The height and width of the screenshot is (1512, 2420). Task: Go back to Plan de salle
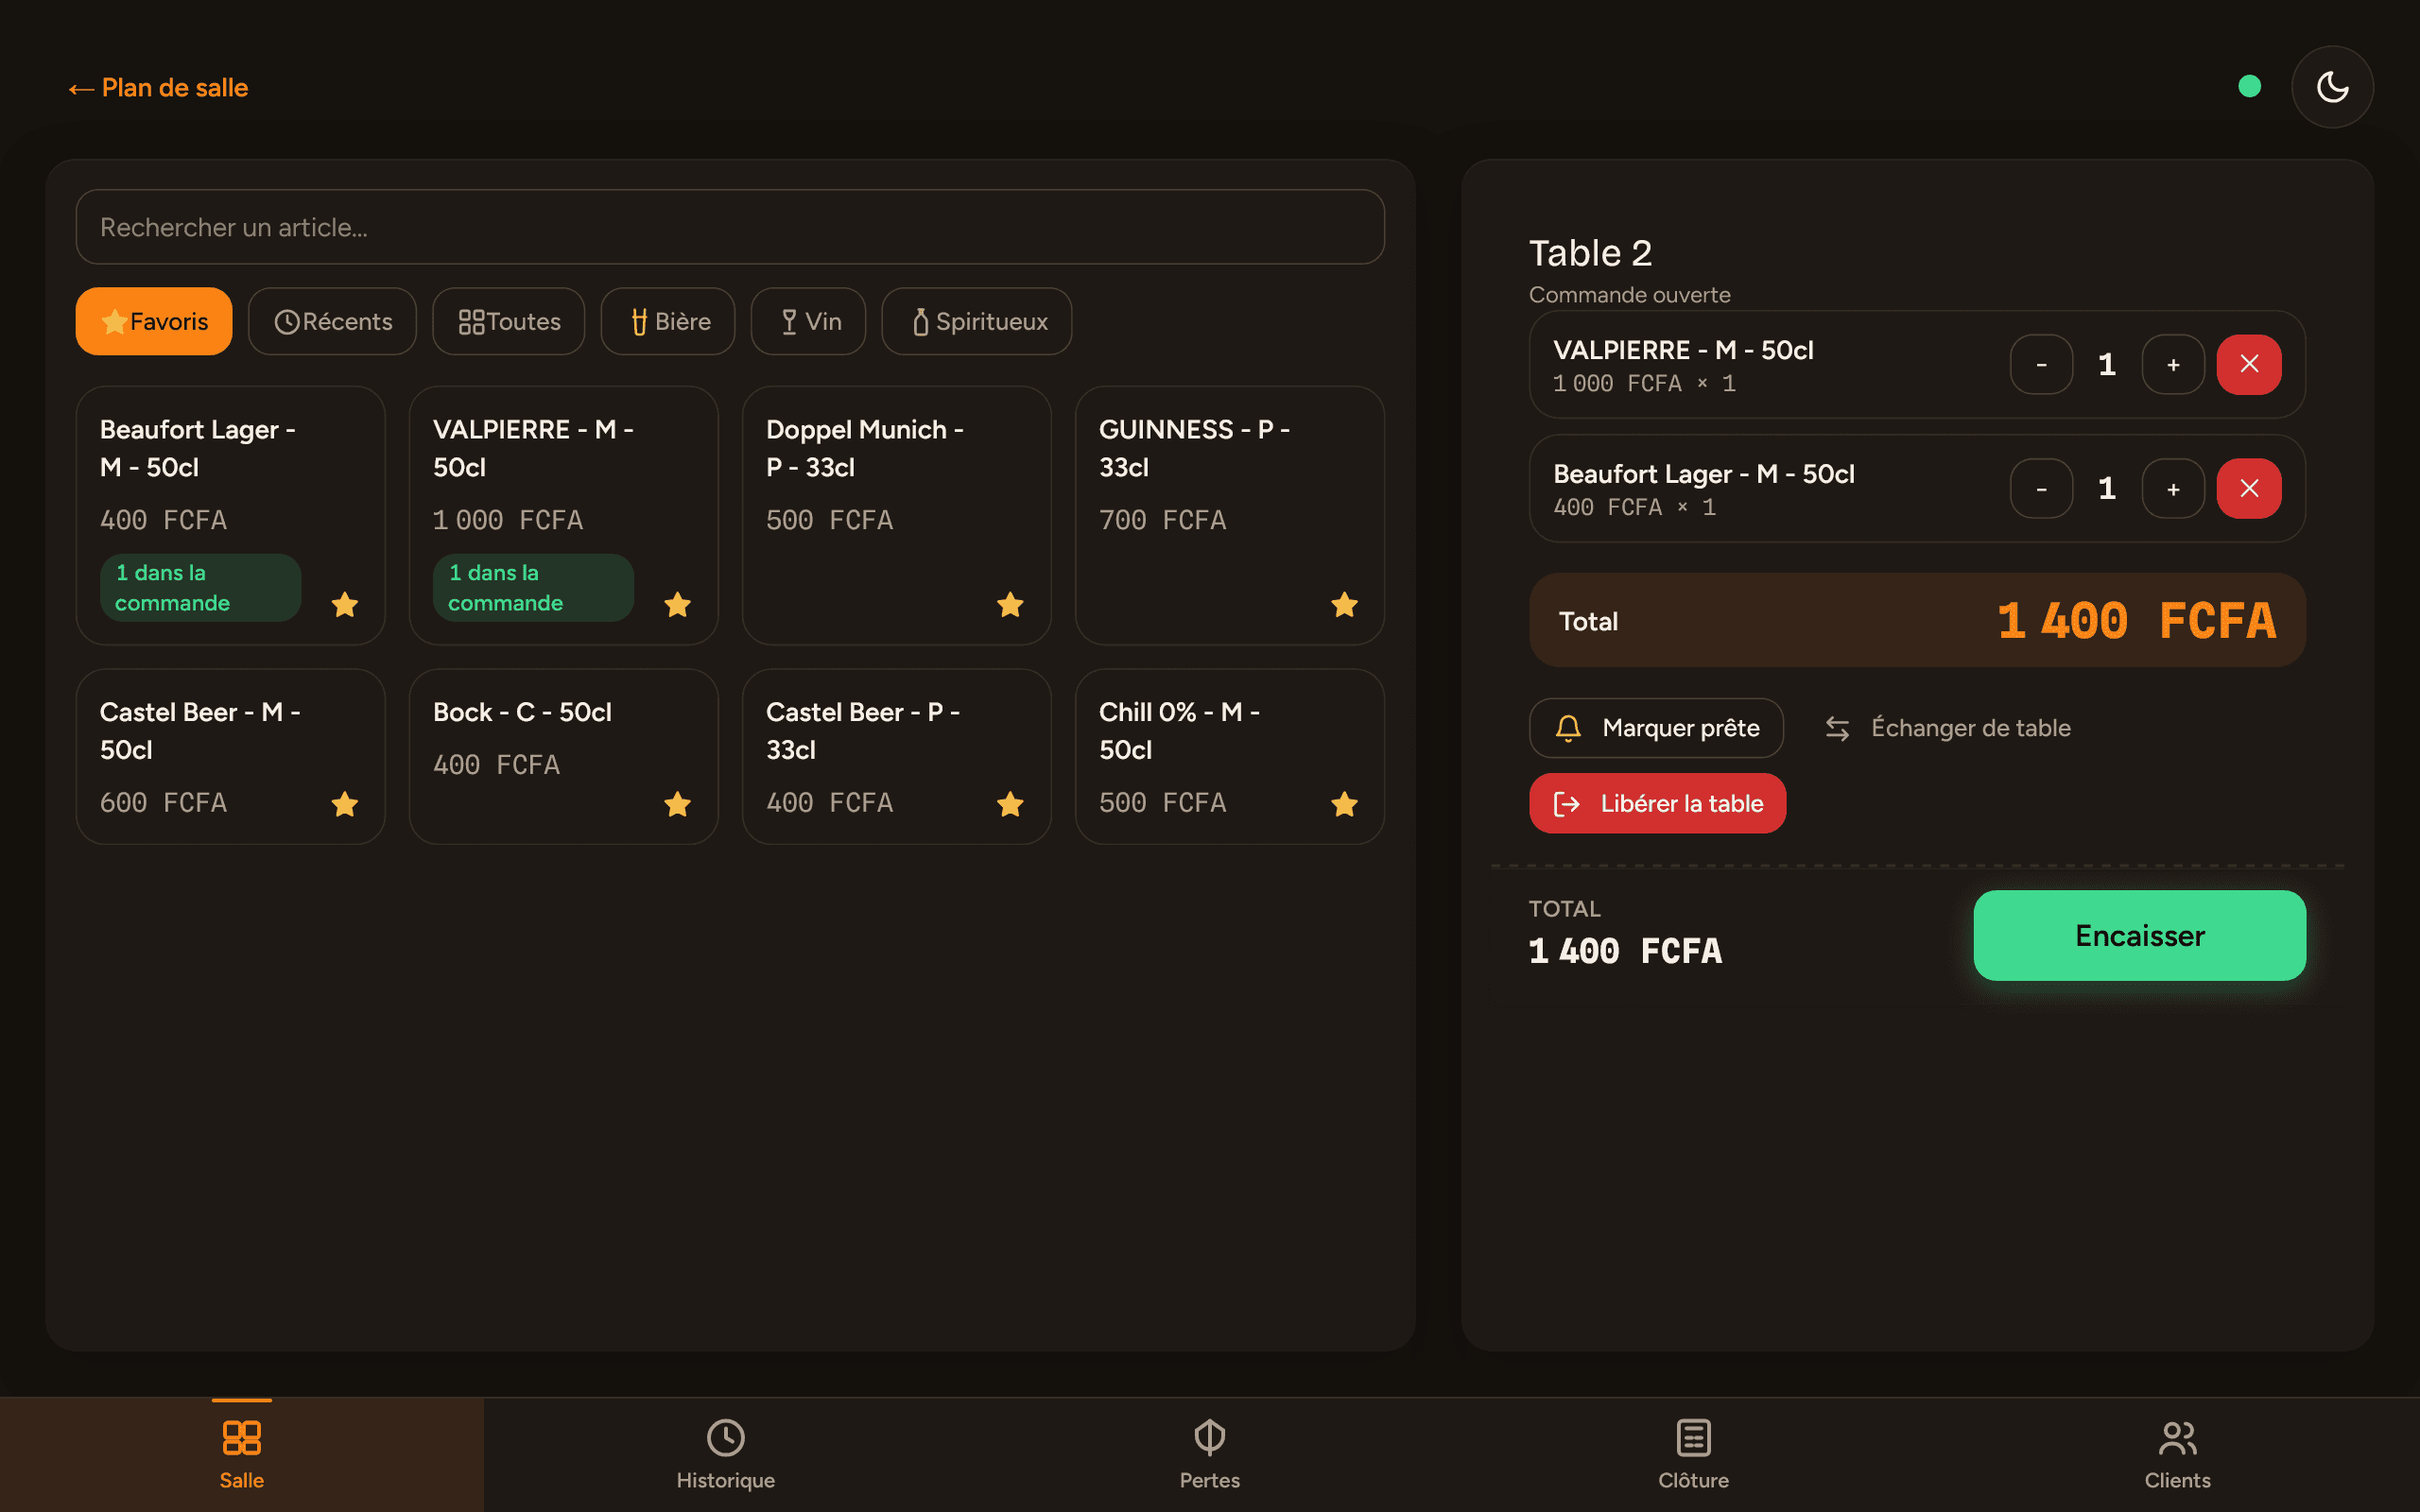coord(158,88)
